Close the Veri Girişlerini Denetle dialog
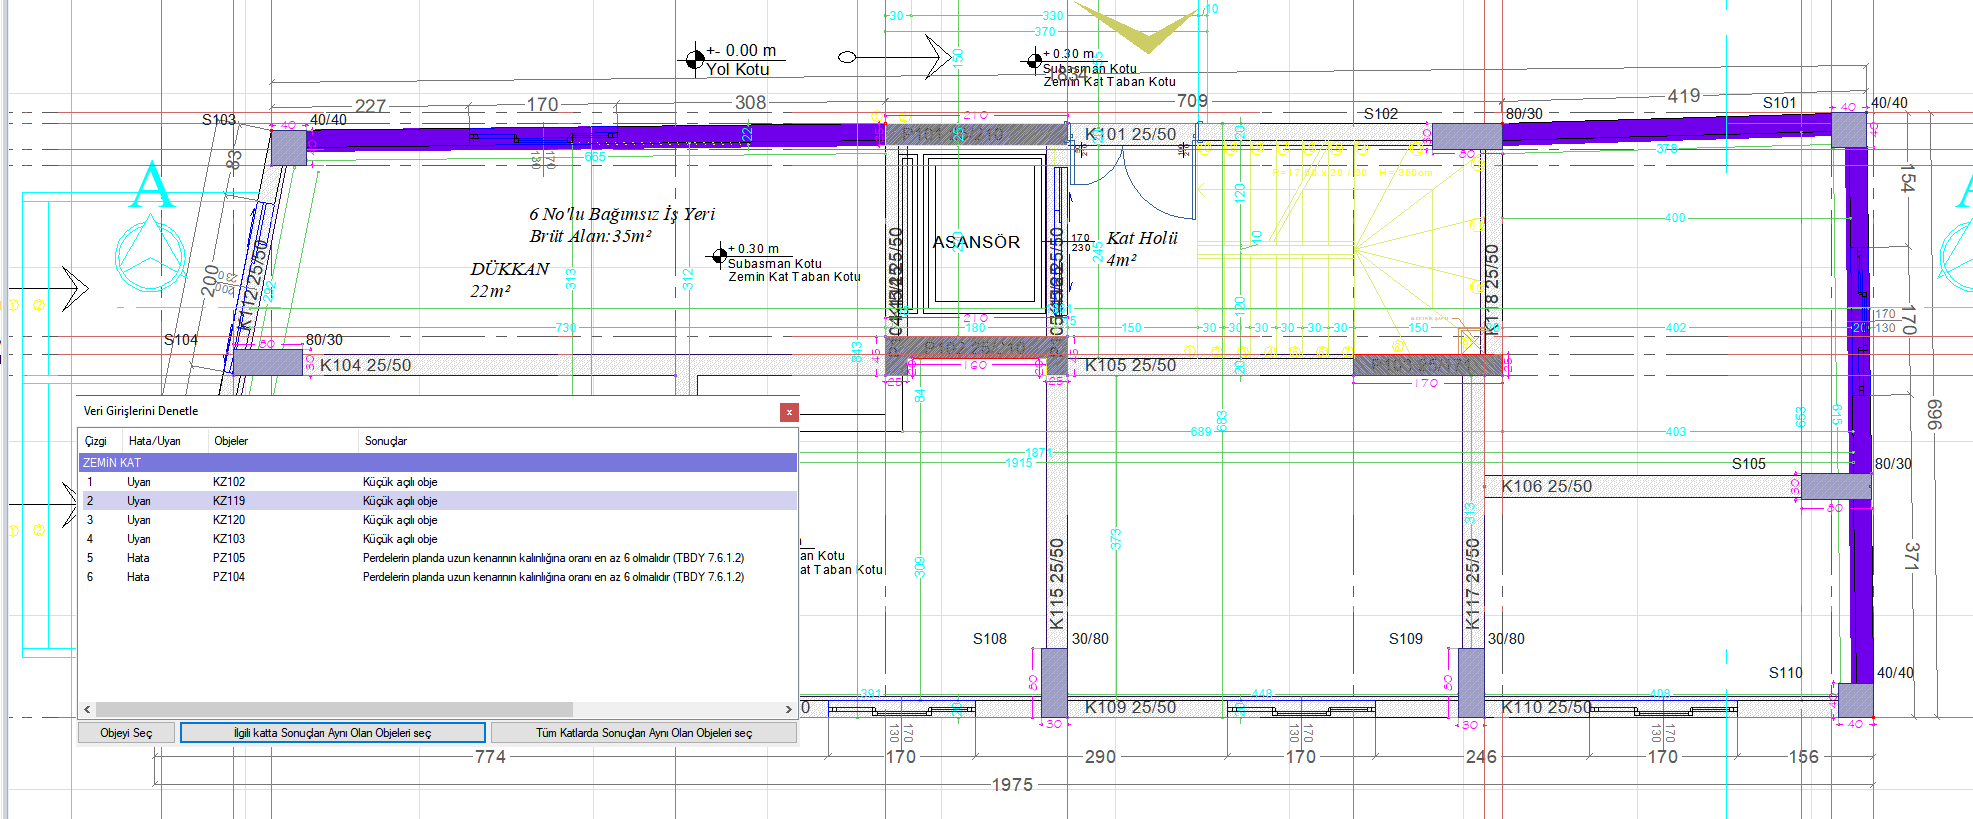 (x=789, y=412)
